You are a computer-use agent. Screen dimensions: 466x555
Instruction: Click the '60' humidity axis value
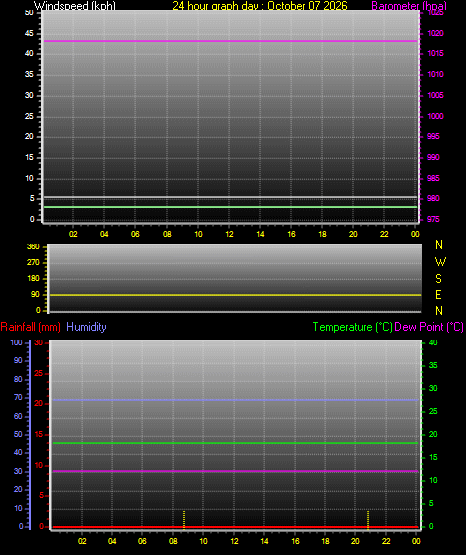coord(18,416)
